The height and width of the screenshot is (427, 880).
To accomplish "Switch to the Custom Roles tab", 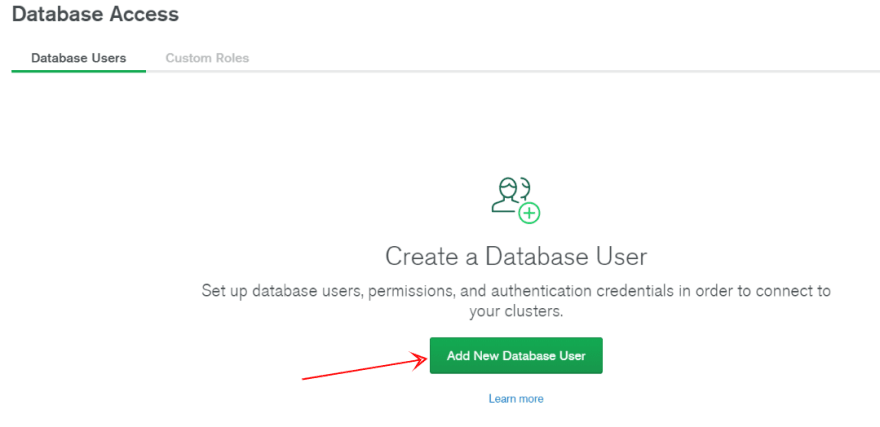I will tap(207, 58).
